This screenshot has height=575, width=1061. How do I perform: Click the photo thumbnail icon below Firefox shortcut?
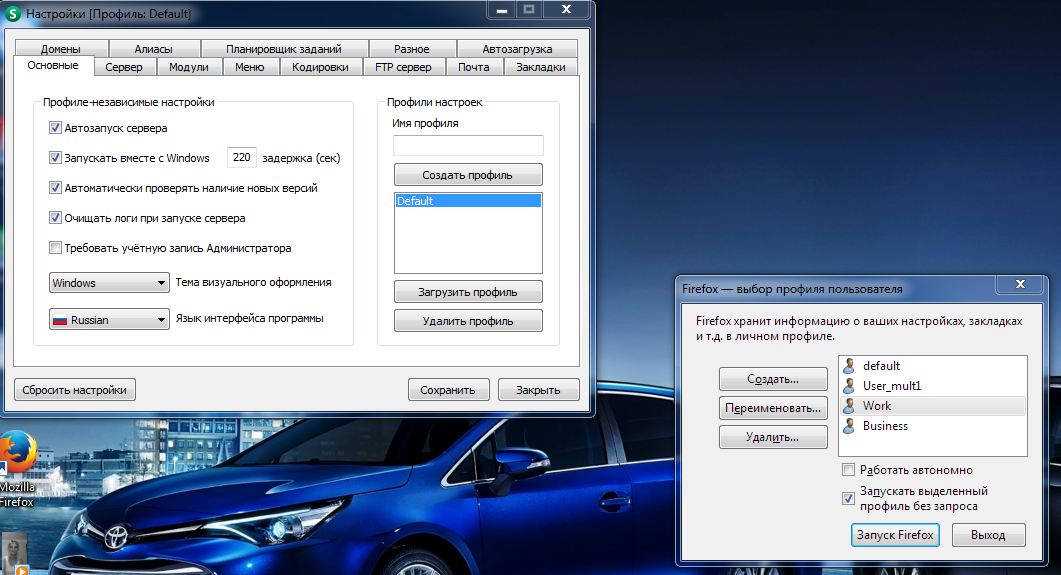point(14,553)
